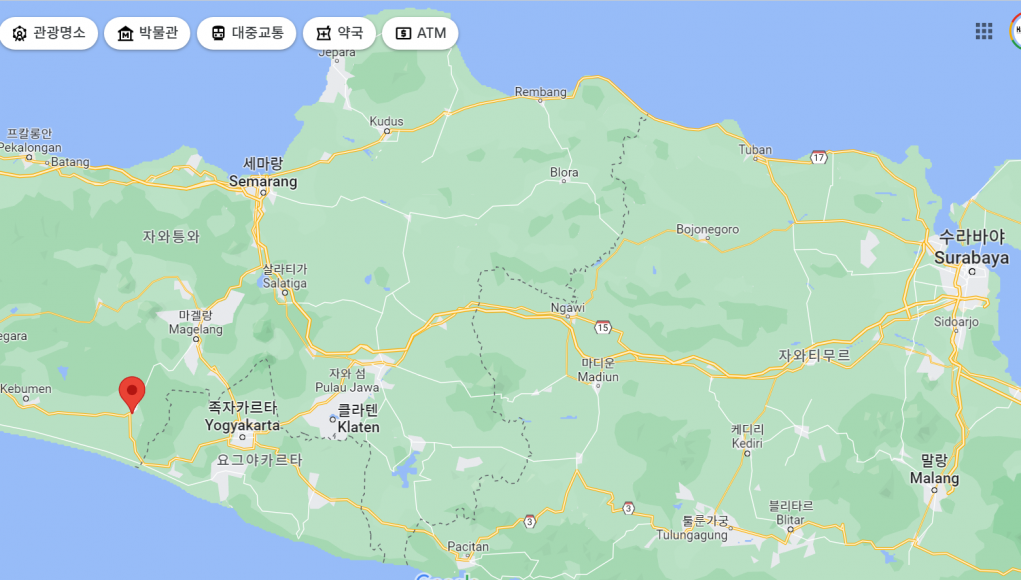Screen dimensions: 1021x580
Task: Select the 박물관 (museums) chip
Action: click(x=147, y=33)
